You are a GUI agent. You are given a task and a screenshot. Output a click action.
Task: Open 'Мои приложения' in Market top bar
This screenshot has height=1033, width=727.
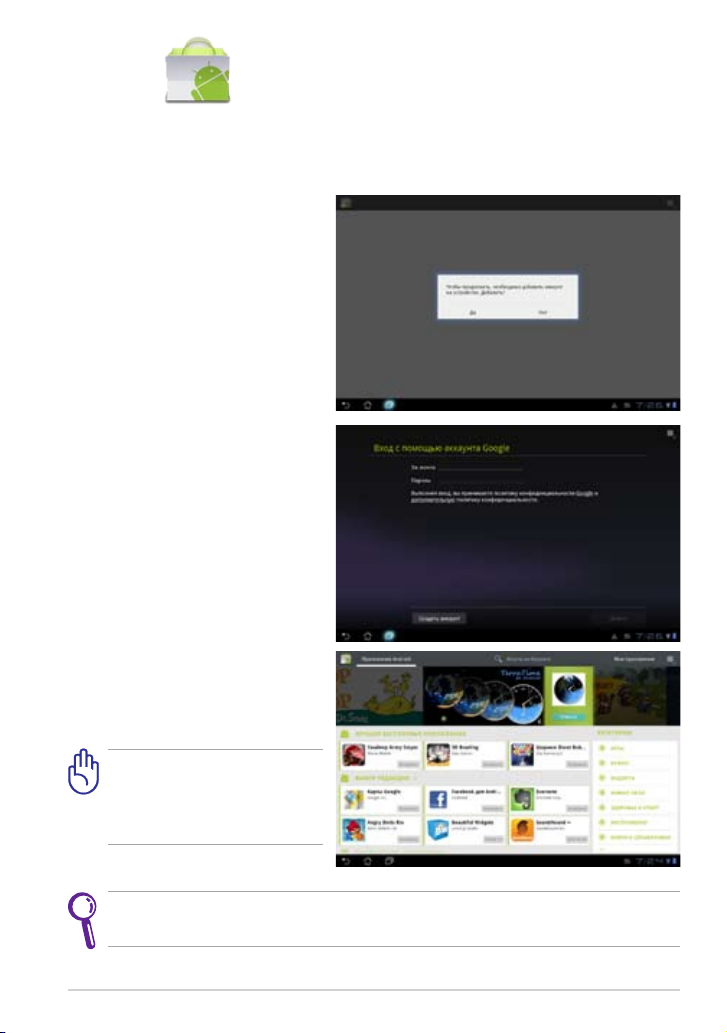[x=634, y=659]
